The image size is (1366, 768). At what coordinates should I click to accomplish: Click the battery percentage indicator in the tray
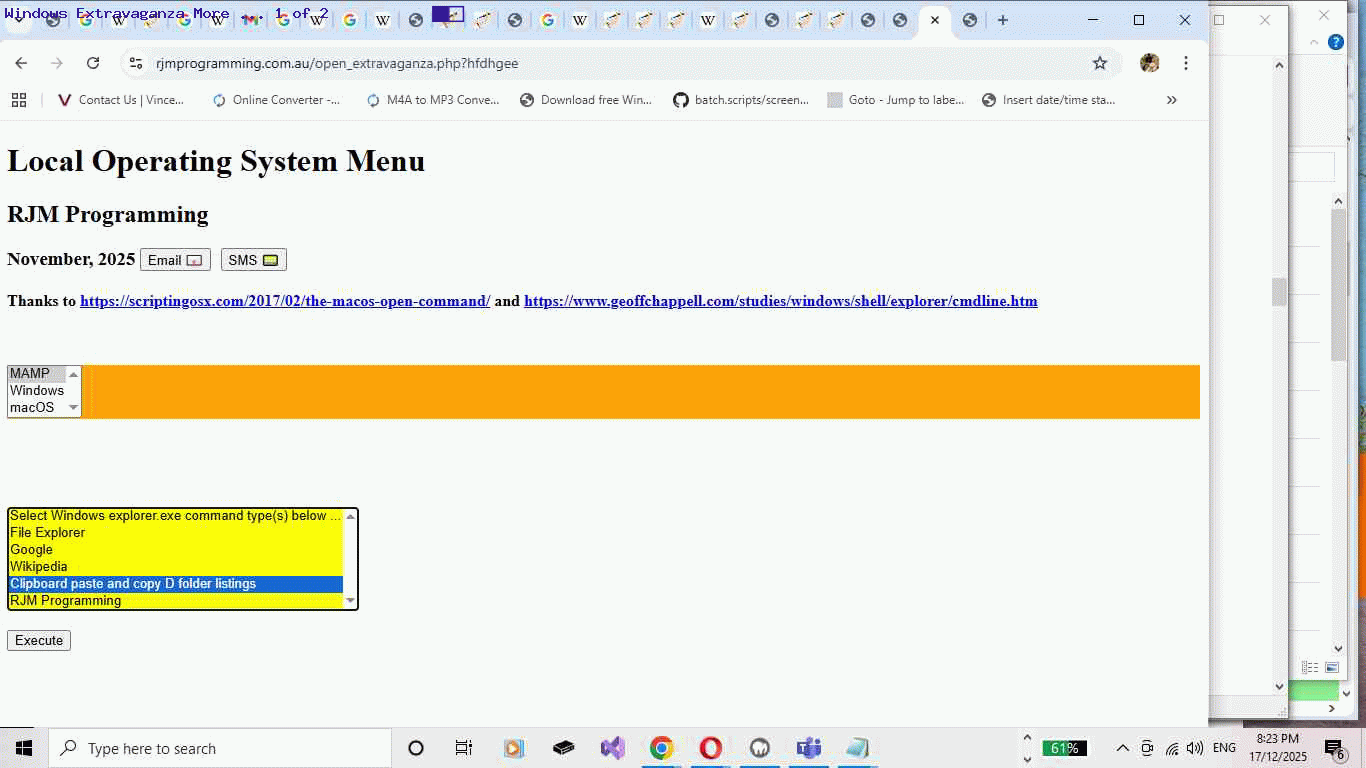point(1065,747)
